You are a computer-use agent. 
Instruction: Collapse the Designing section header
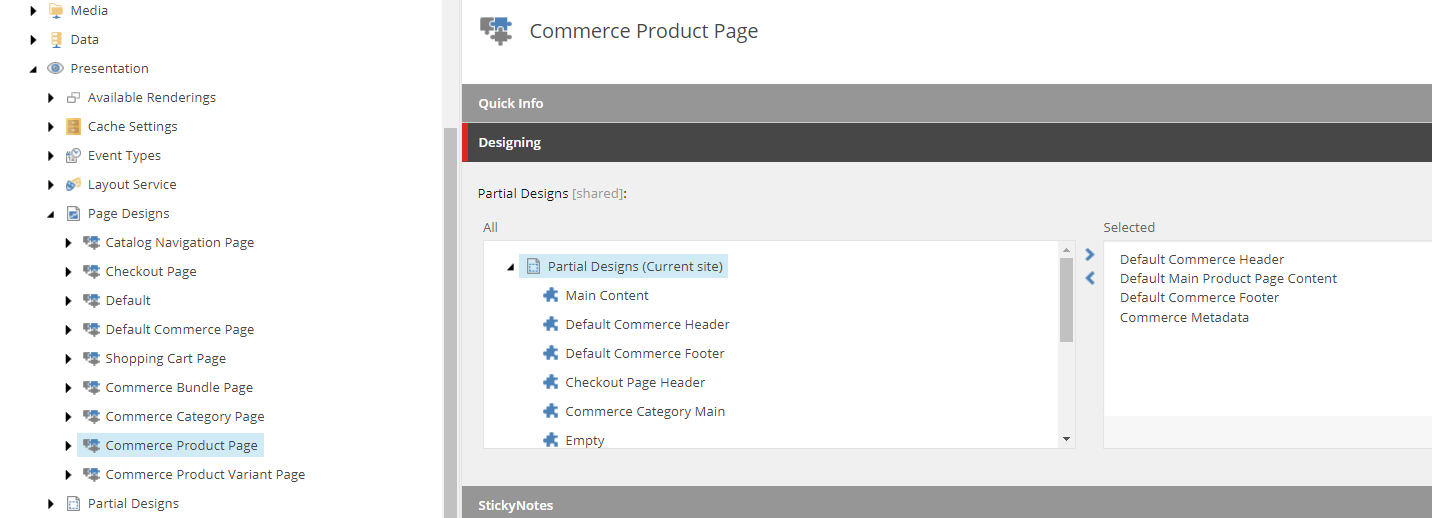[x=947, y=142]
